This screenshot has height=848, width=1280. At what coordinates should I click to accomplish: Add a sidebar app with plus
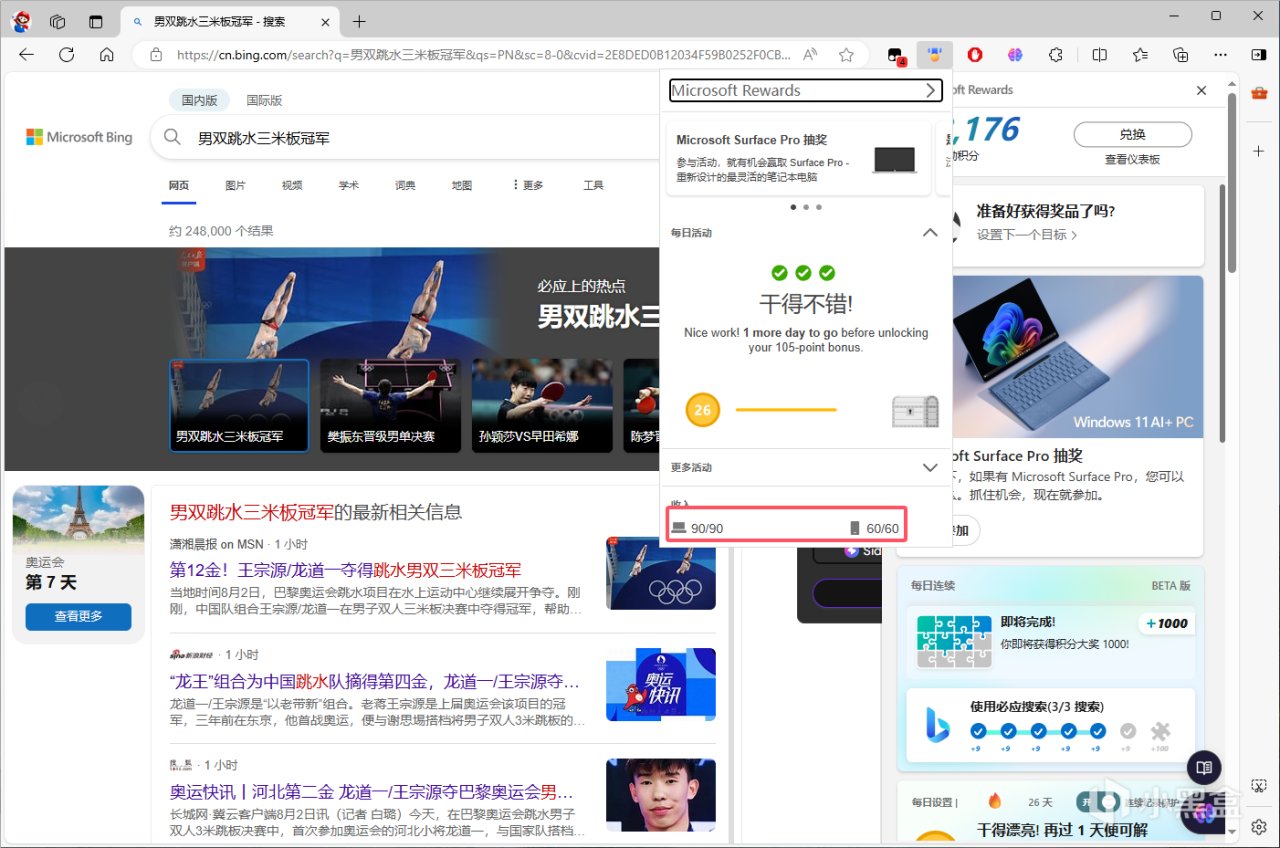coord(1259,150)
